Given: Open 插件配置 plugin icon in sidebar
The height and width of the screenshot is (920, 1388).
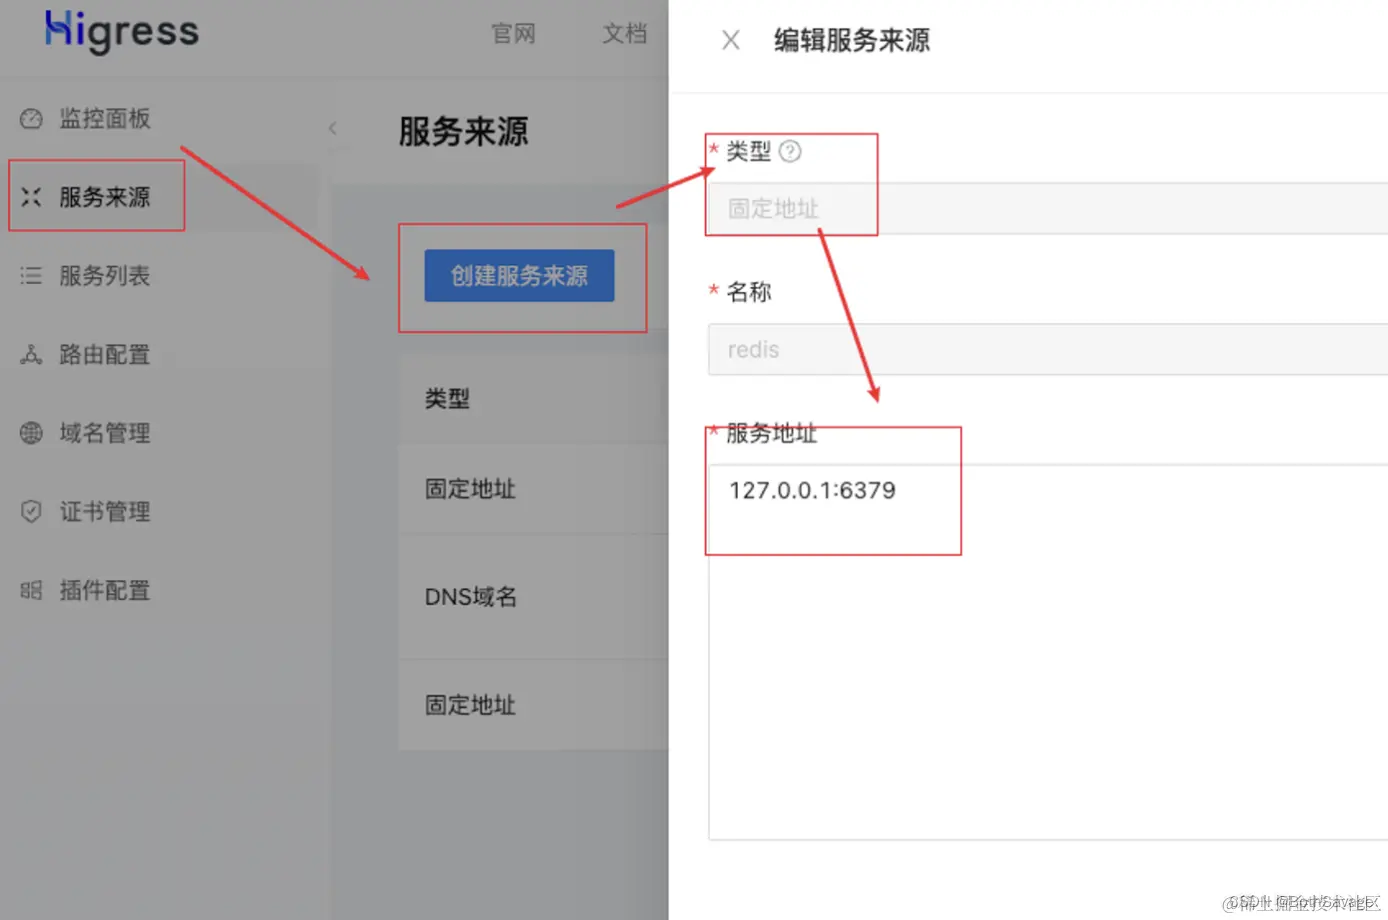Looking at the screenshot, I should [30, 590].
